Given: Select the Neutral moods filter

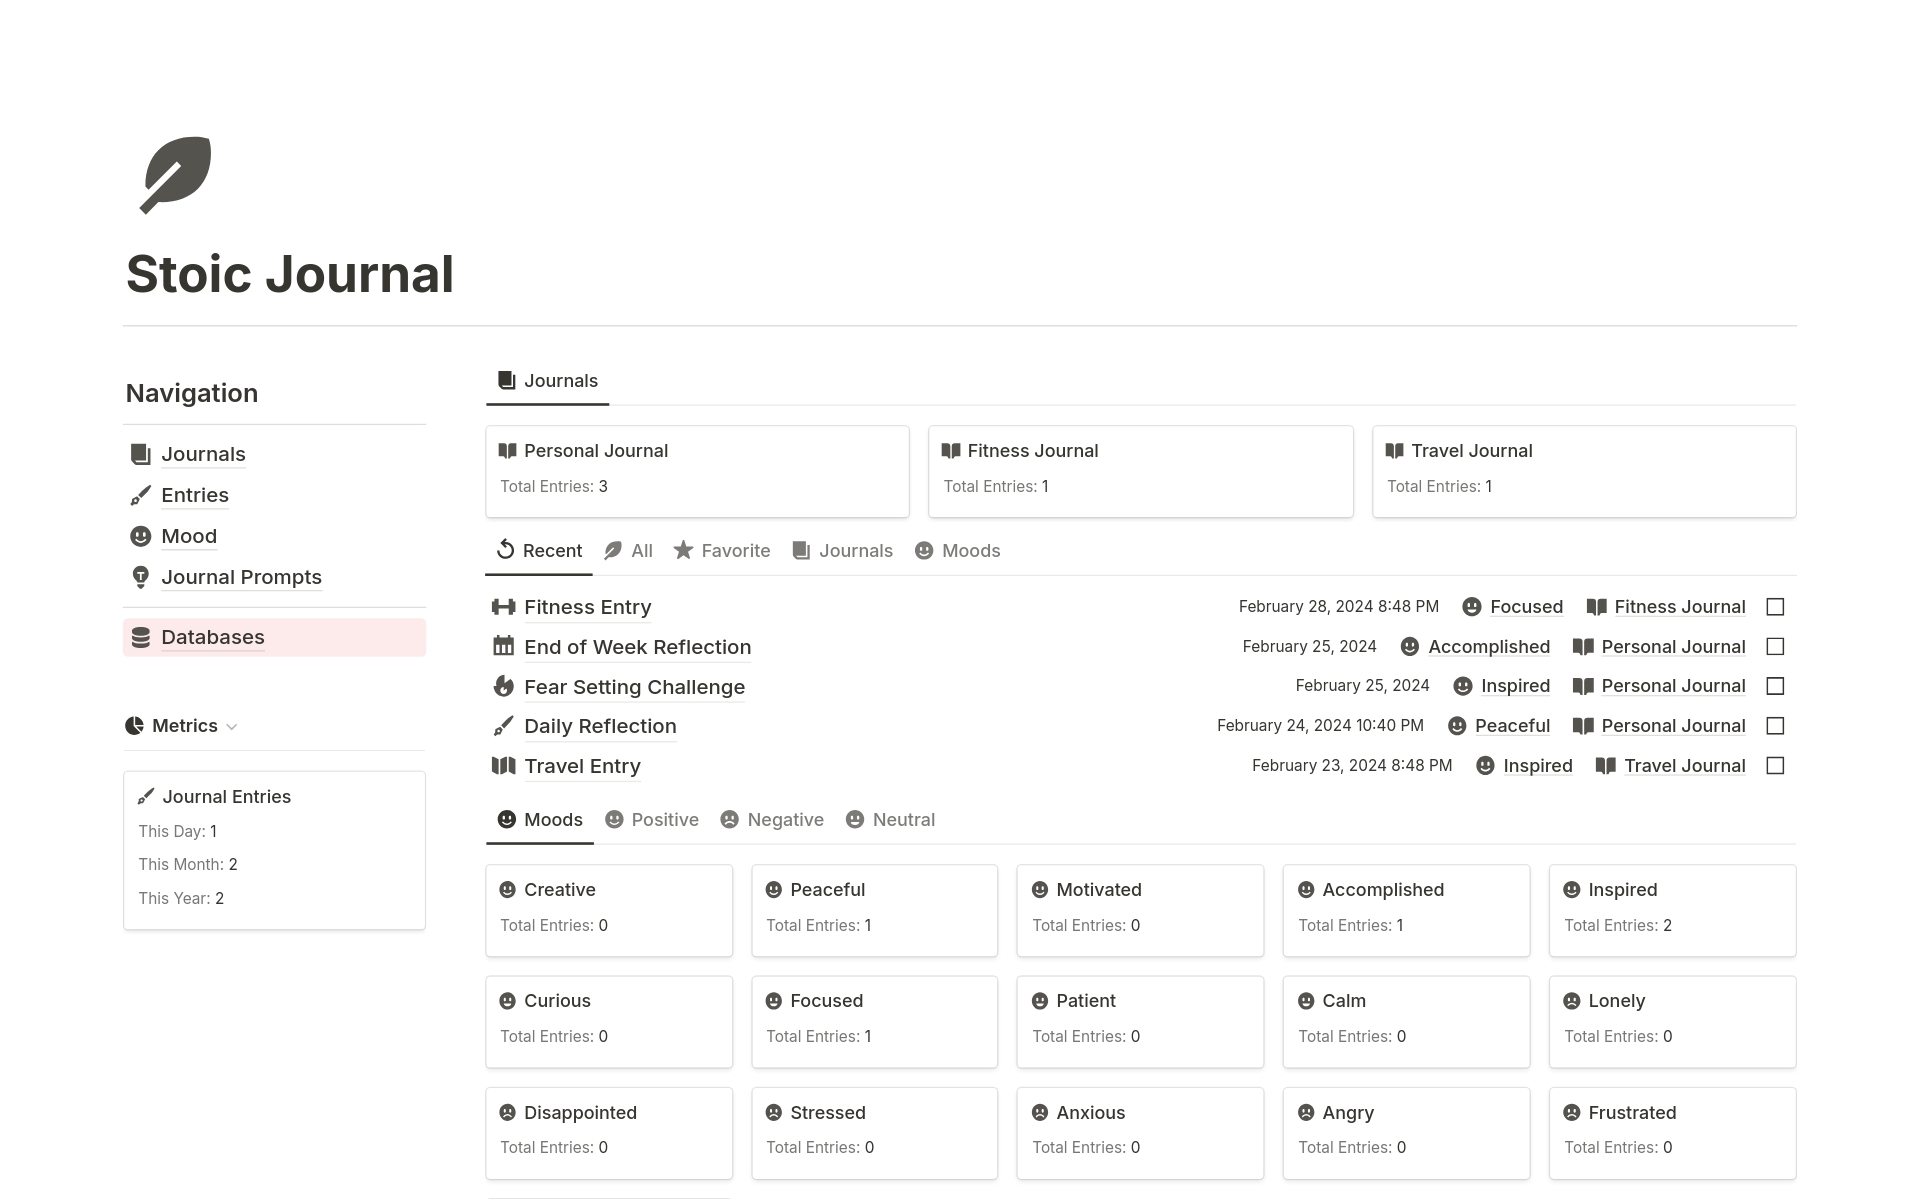Looking at the screenshot, I should pyautogui.click(x=903, y=819).
